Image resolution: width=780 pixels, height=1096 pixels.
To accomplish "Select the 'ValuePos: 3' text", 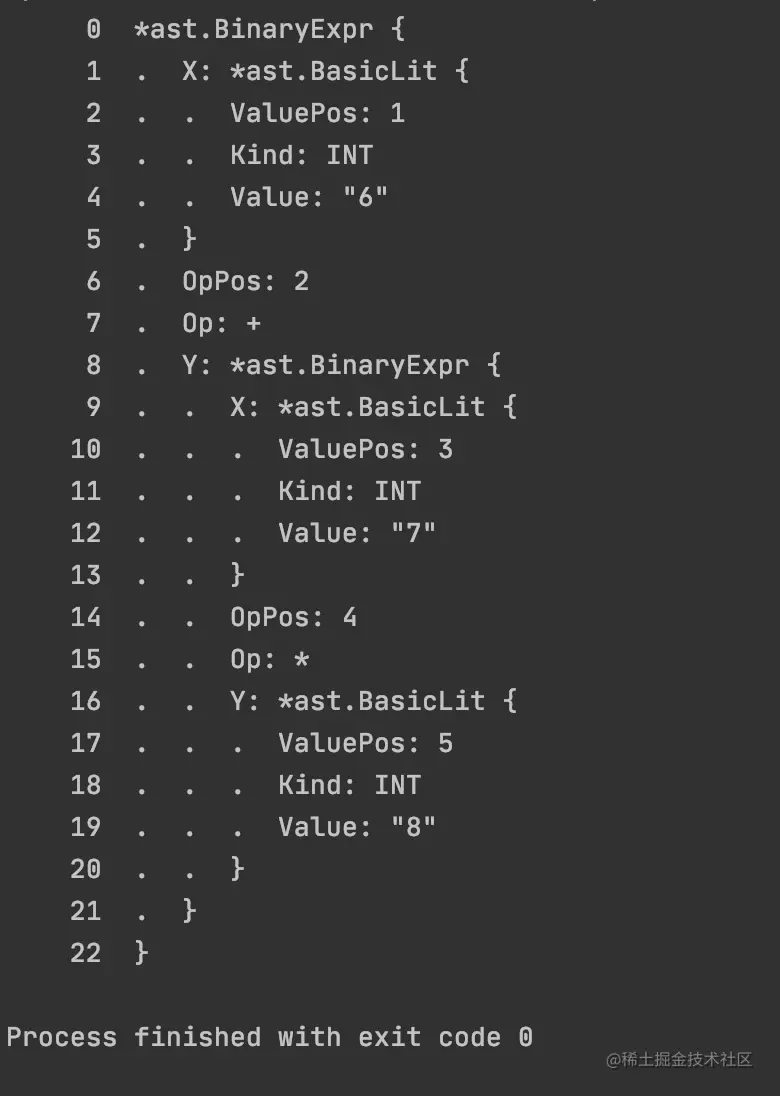I will click(366, 449).
